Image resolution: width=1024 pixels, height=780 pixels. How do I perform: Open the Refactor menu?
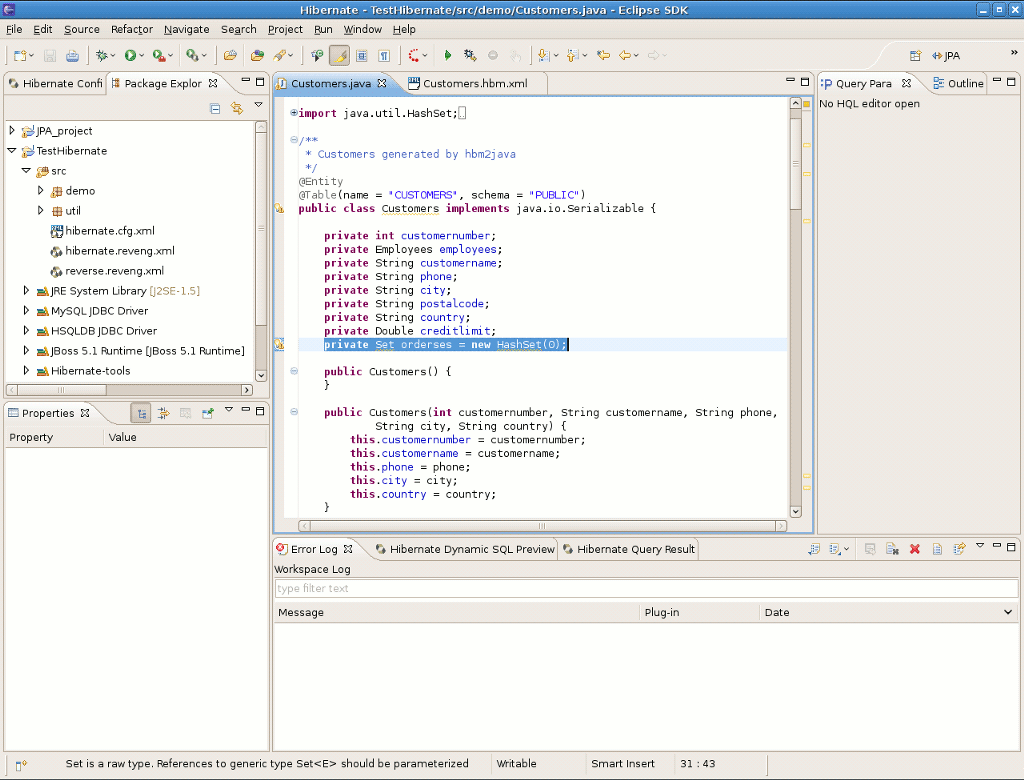(132, 30)
